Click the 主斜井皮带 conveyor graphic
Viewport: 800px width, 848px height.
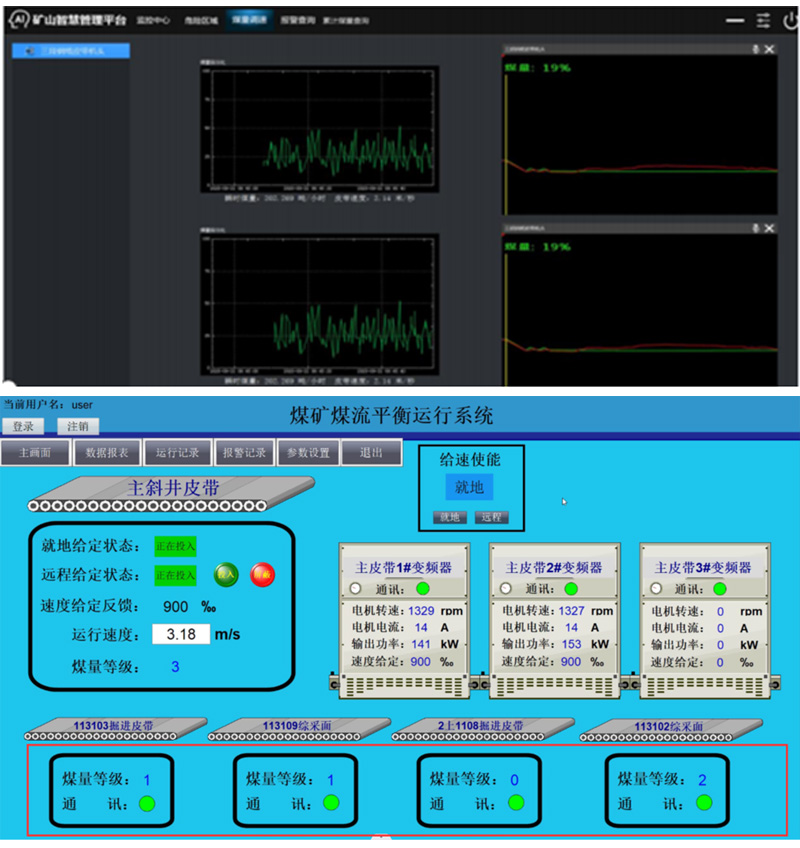click(x=171, y=494)
